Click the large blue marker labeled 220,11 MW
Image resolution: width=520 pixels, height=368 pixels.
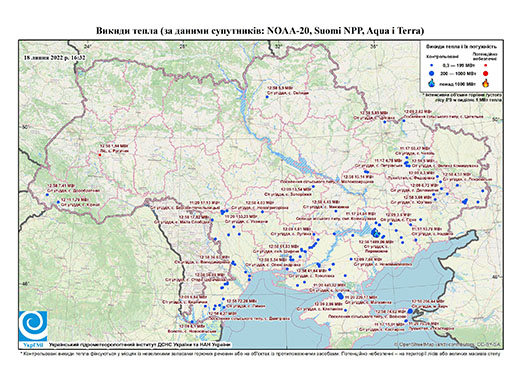coord(340,296)
